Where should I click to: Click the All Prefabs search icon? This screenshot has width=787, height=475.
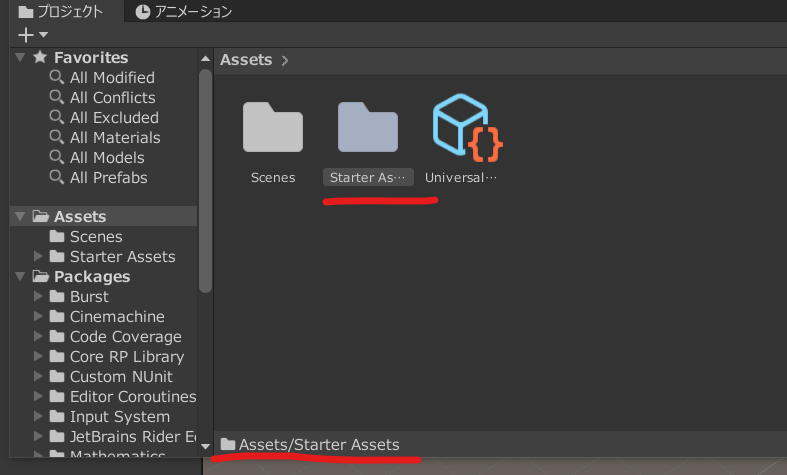tap(57, 177)
